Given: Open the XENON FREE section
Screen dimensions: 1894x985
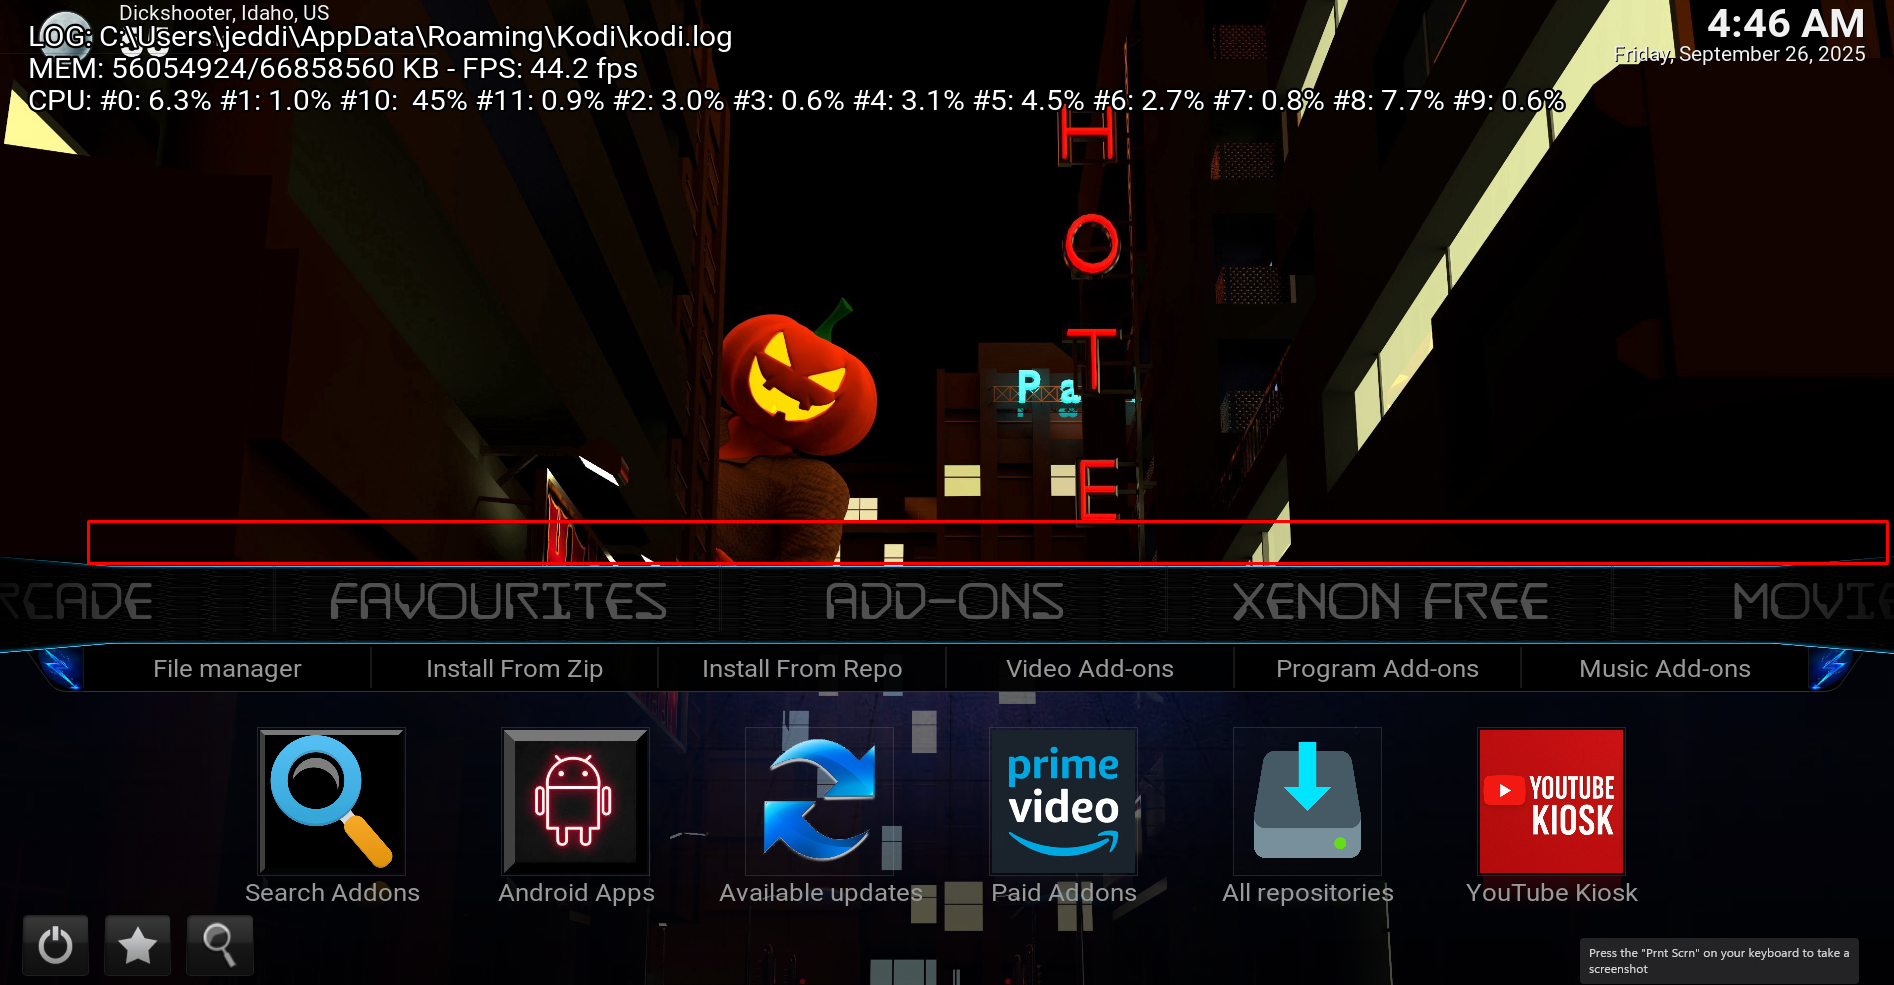Looking at the screenshot, I should coord(1389,601).
